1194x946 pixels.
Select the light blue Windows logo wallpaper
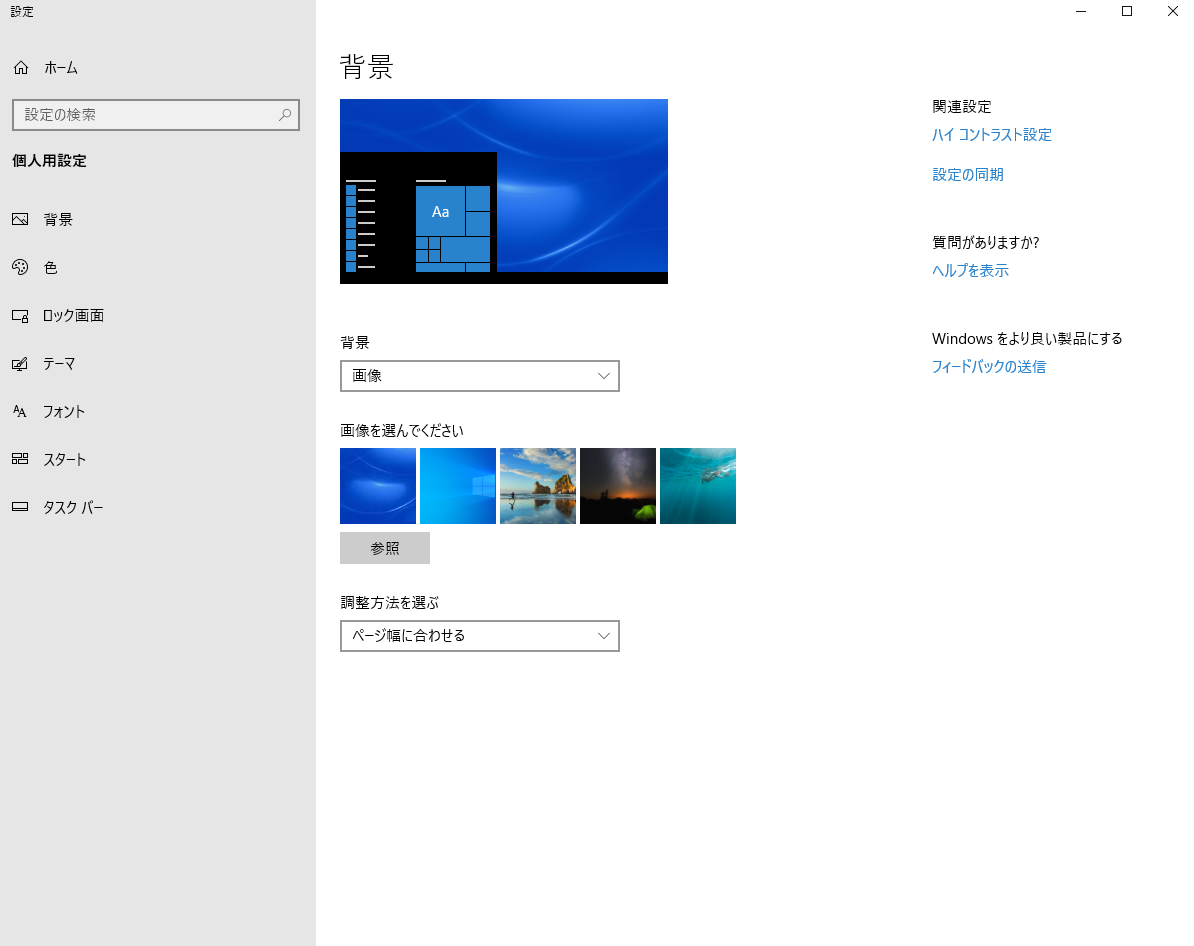click(x=458, y=486)
